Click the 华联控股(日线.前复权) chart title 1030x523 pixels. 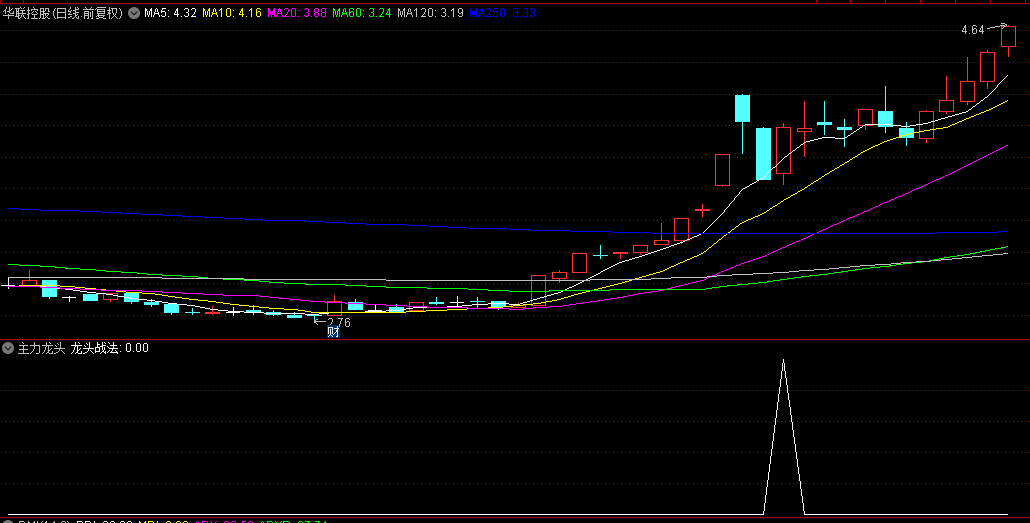coord(63,13)
